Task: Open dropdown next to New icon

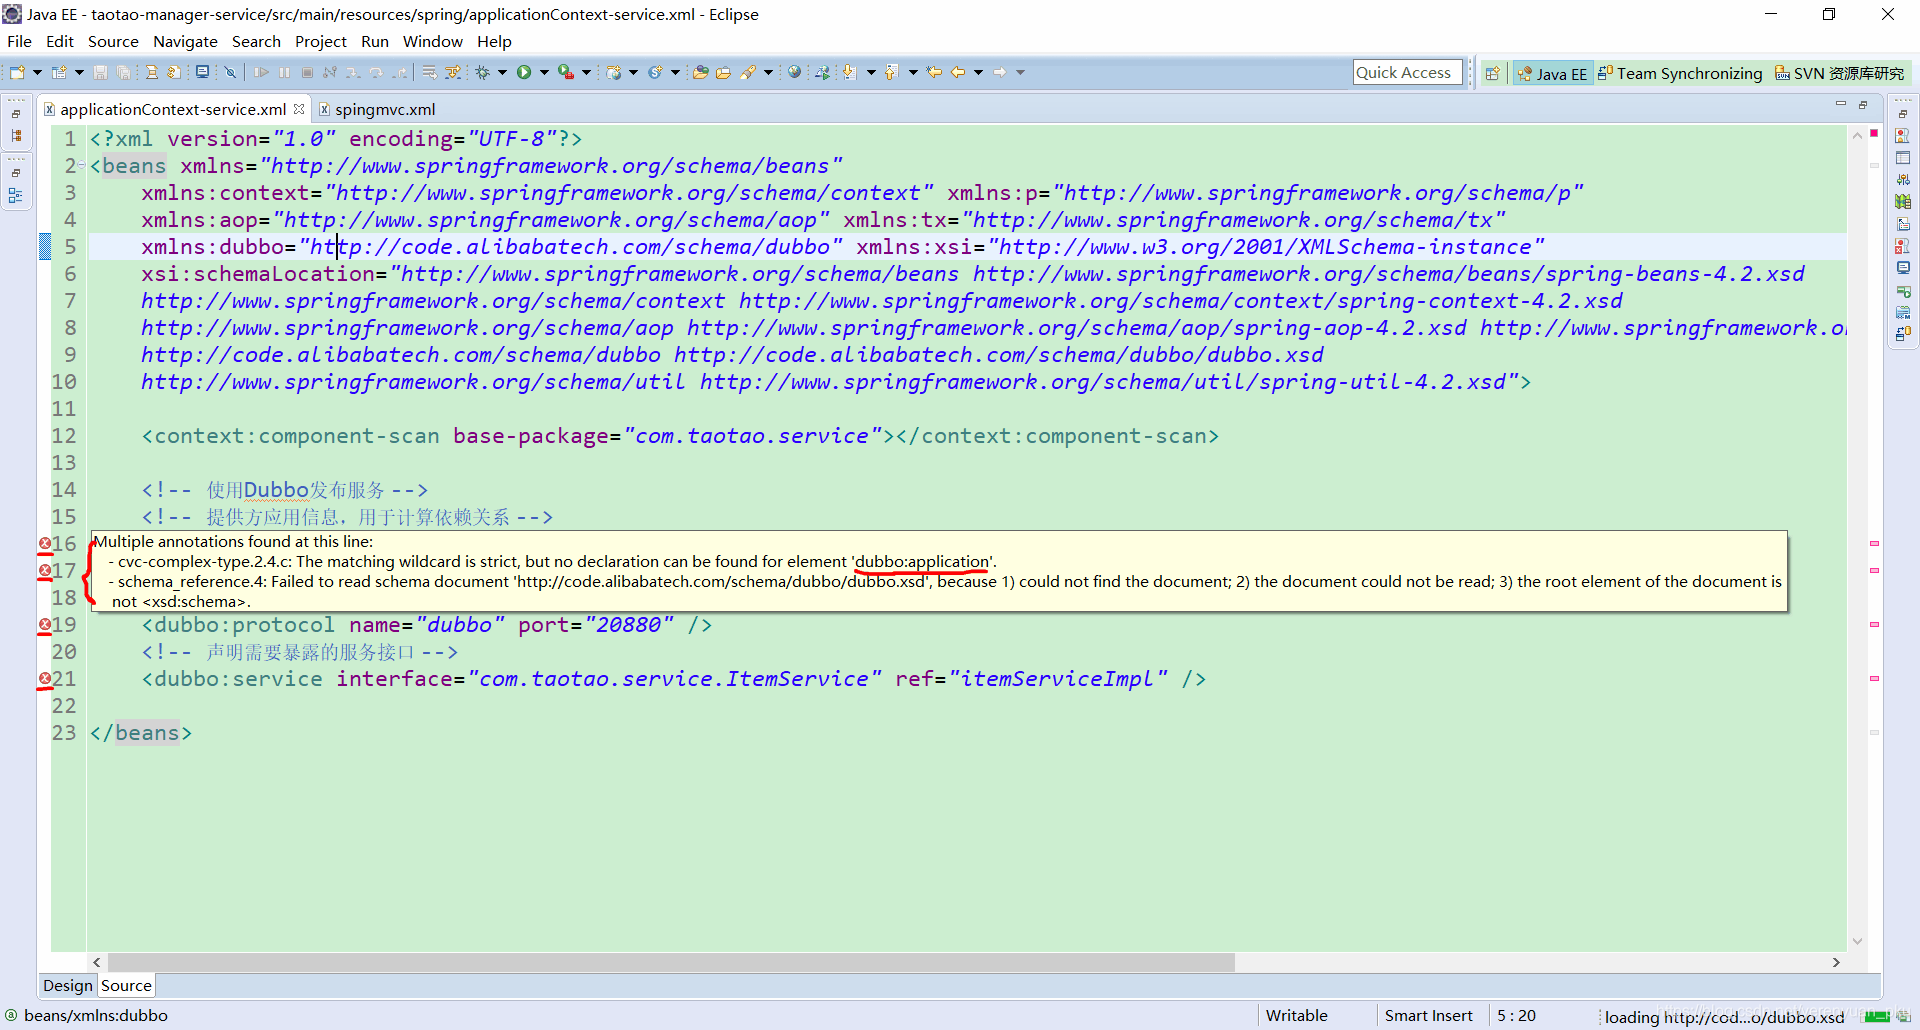Action: tap(37, 72)
